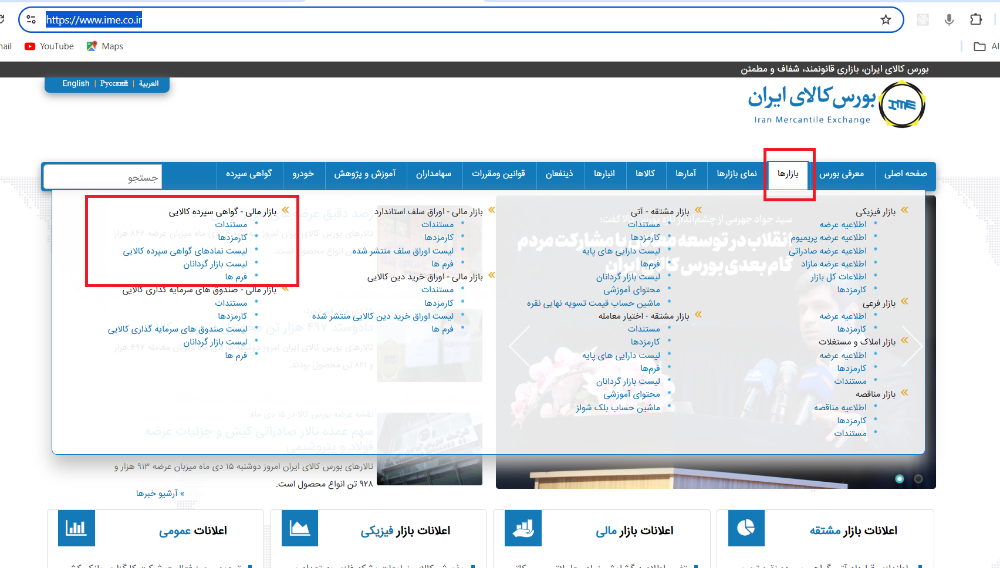
Task: Open بازارها menu item
Action: [788, 174]
